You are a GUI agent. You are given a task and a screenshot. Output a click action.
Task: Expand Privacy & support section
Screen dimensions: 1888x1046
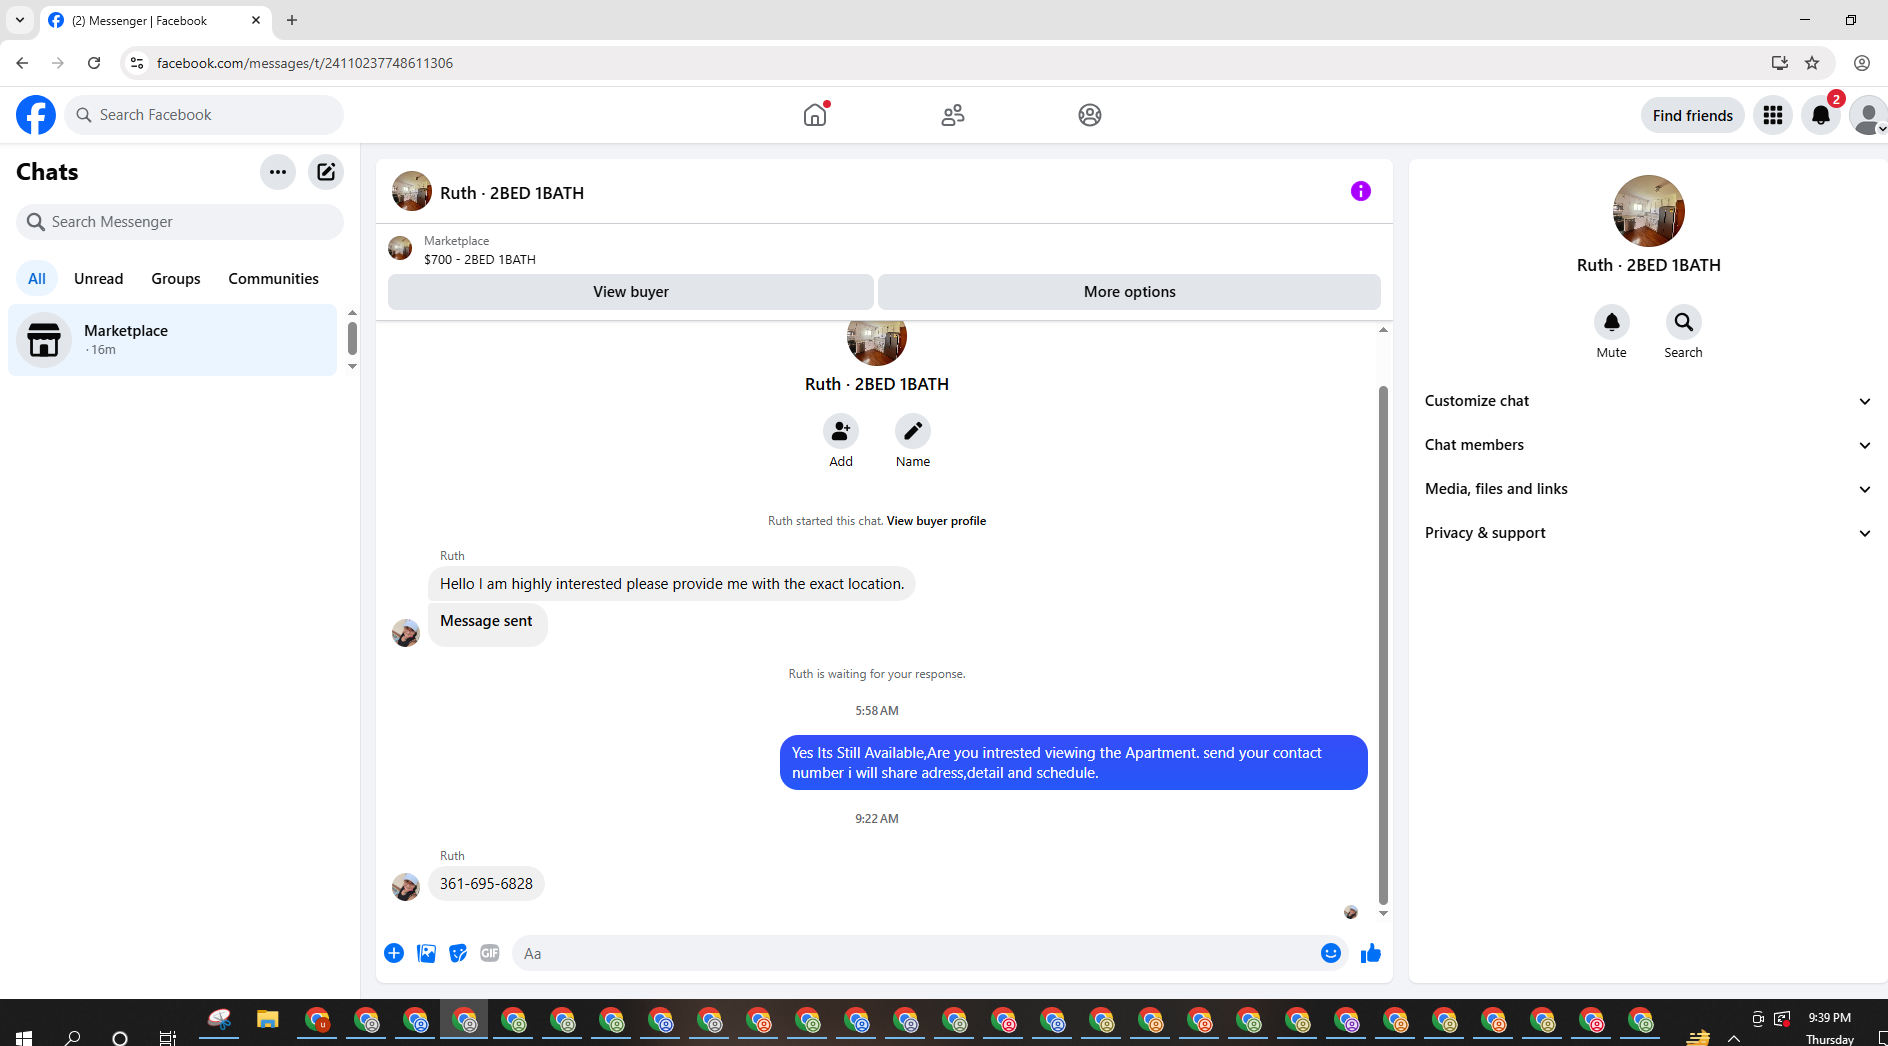1648,533
